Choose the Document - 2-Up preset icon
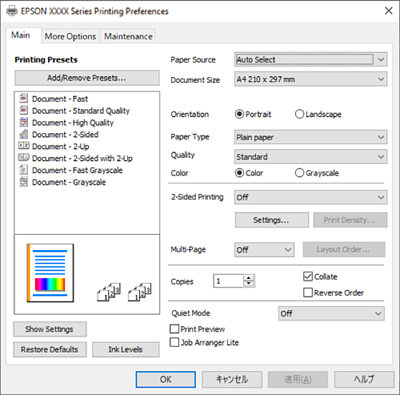 click(x=24, y=146)
